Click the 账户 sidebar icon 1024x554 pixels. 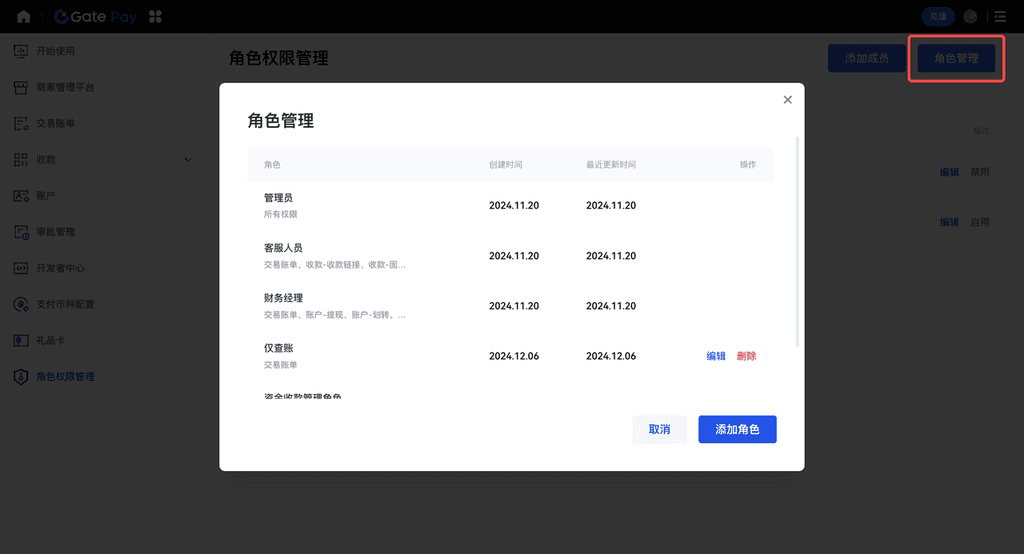[x=20, y=196]
